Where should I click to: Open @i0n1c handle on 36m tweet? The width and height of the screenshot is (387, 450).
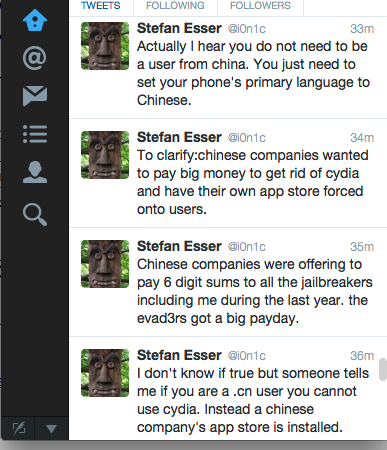[247, 356]
